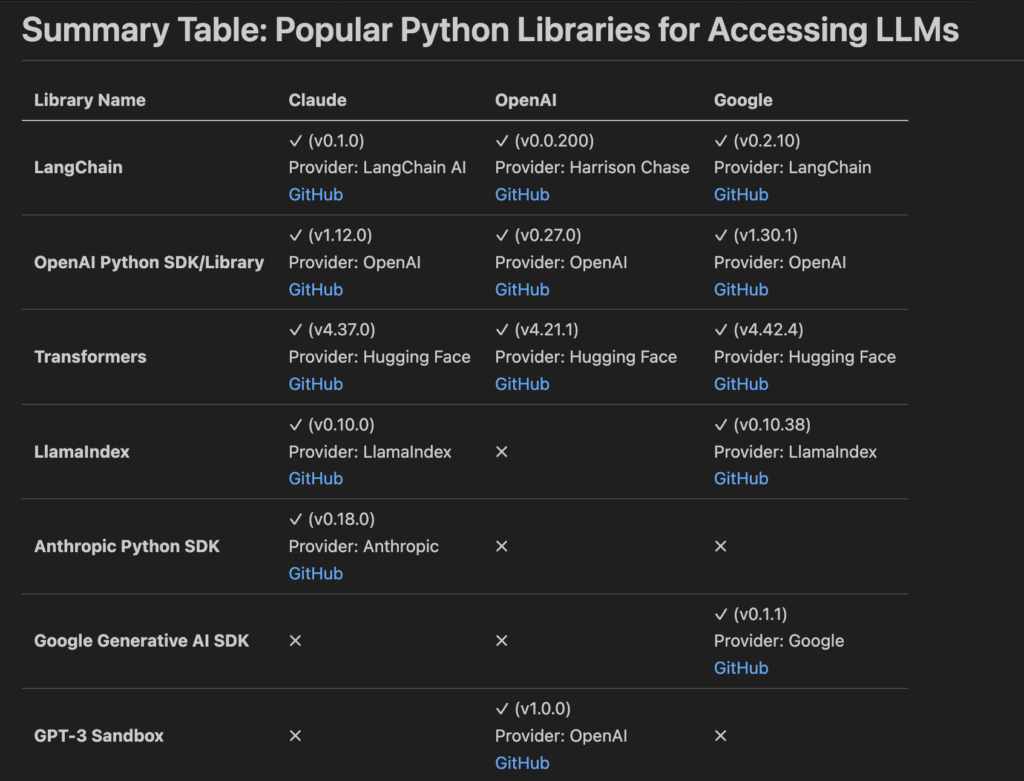This screenshot has height=781, width=1024.
Task: Visit the GitHub link for Transformers Google
Action: (741, 384)
